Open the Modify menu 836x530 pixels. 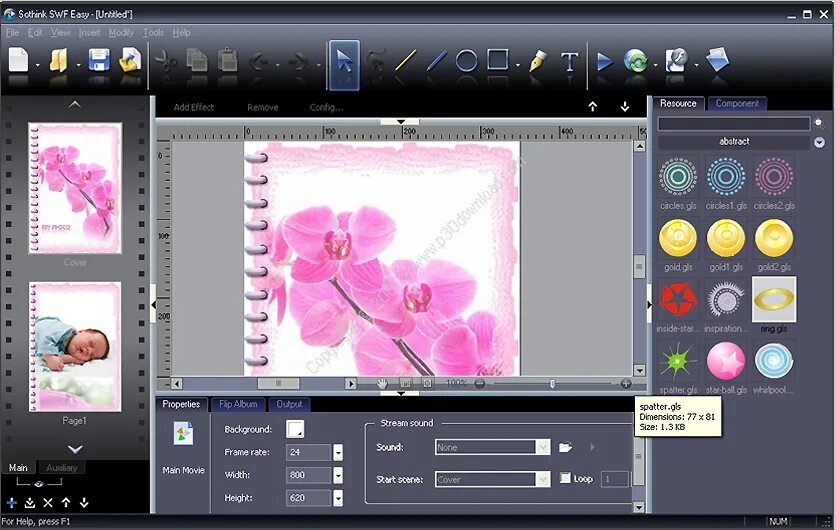click(x=121, y=33)
